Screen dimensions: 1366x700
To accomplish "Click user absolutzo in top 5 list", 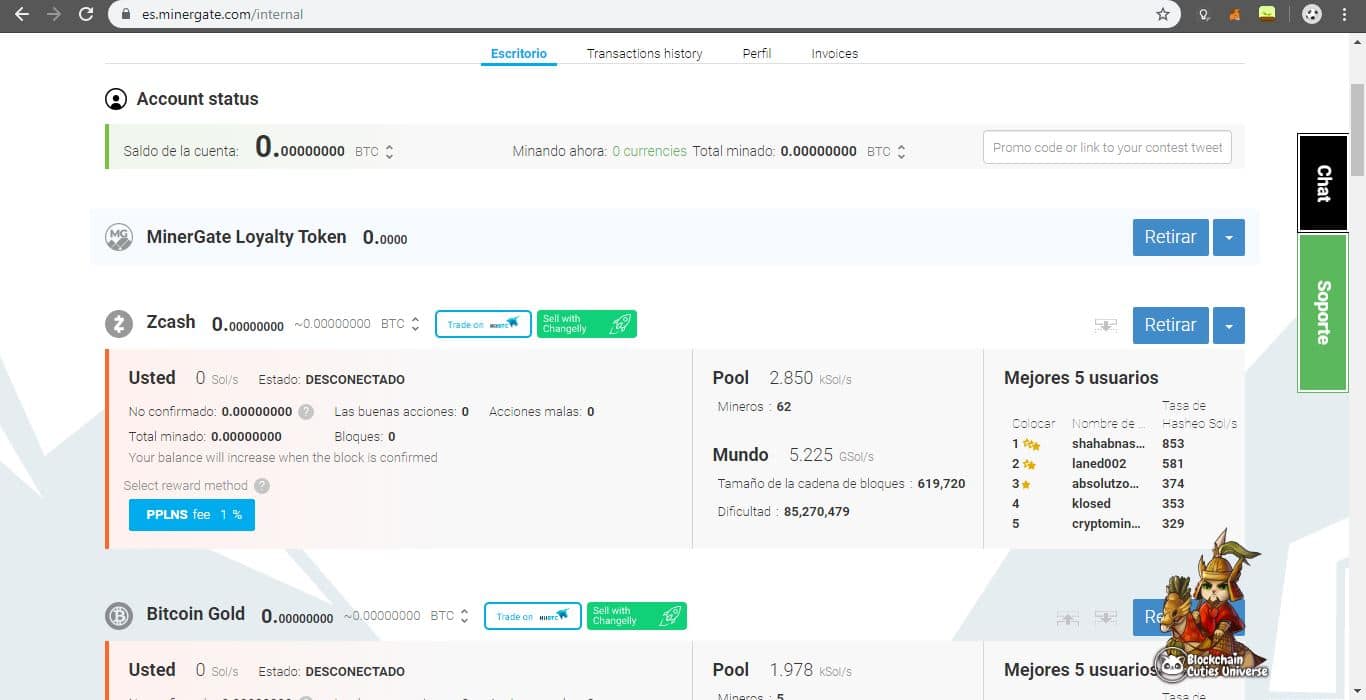I will [1106, 483].
